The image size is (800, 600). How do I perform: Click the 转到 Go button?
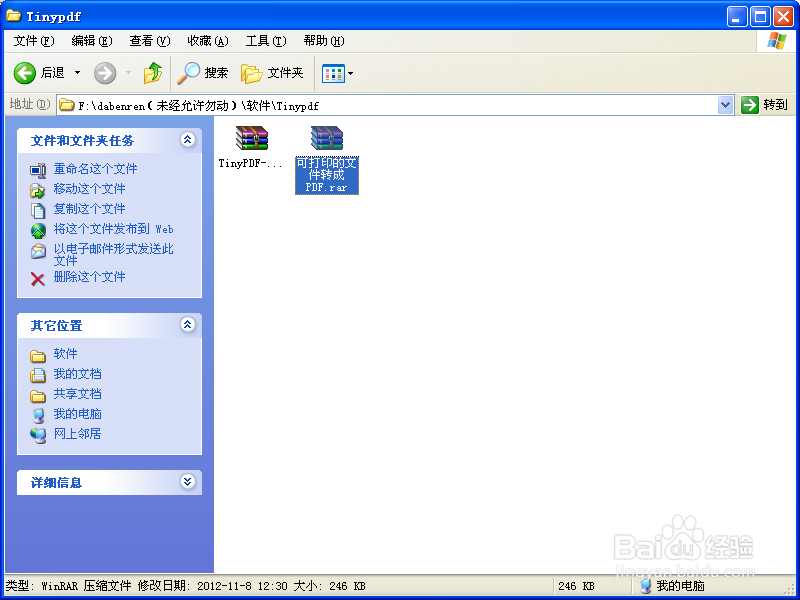coord(765,105)
